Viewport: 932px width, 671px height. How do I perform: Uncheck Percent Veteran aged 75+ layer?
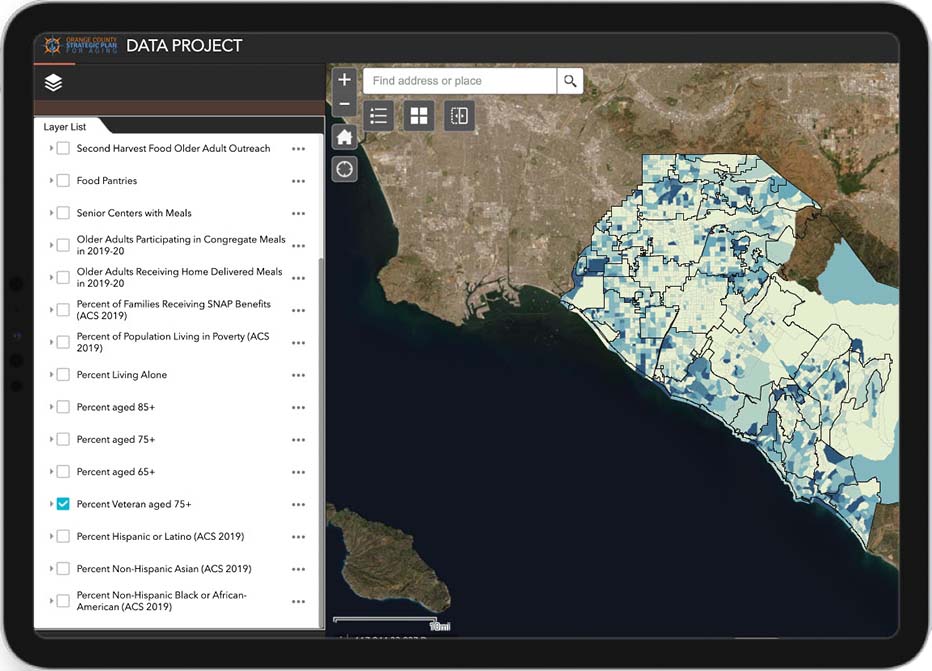pyautogui.click(x=63, y=504)
